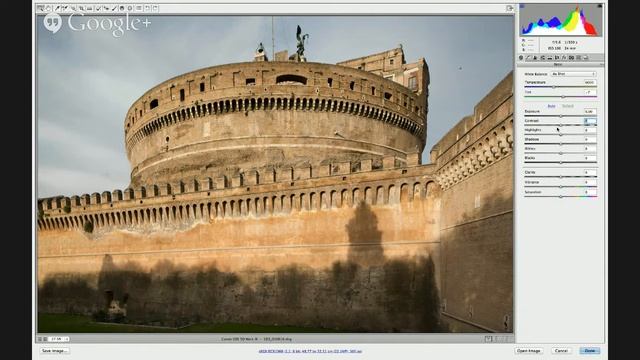Open the Detail panel tab
This screenshot has height=360, width=640.
(x=535, y=58)
